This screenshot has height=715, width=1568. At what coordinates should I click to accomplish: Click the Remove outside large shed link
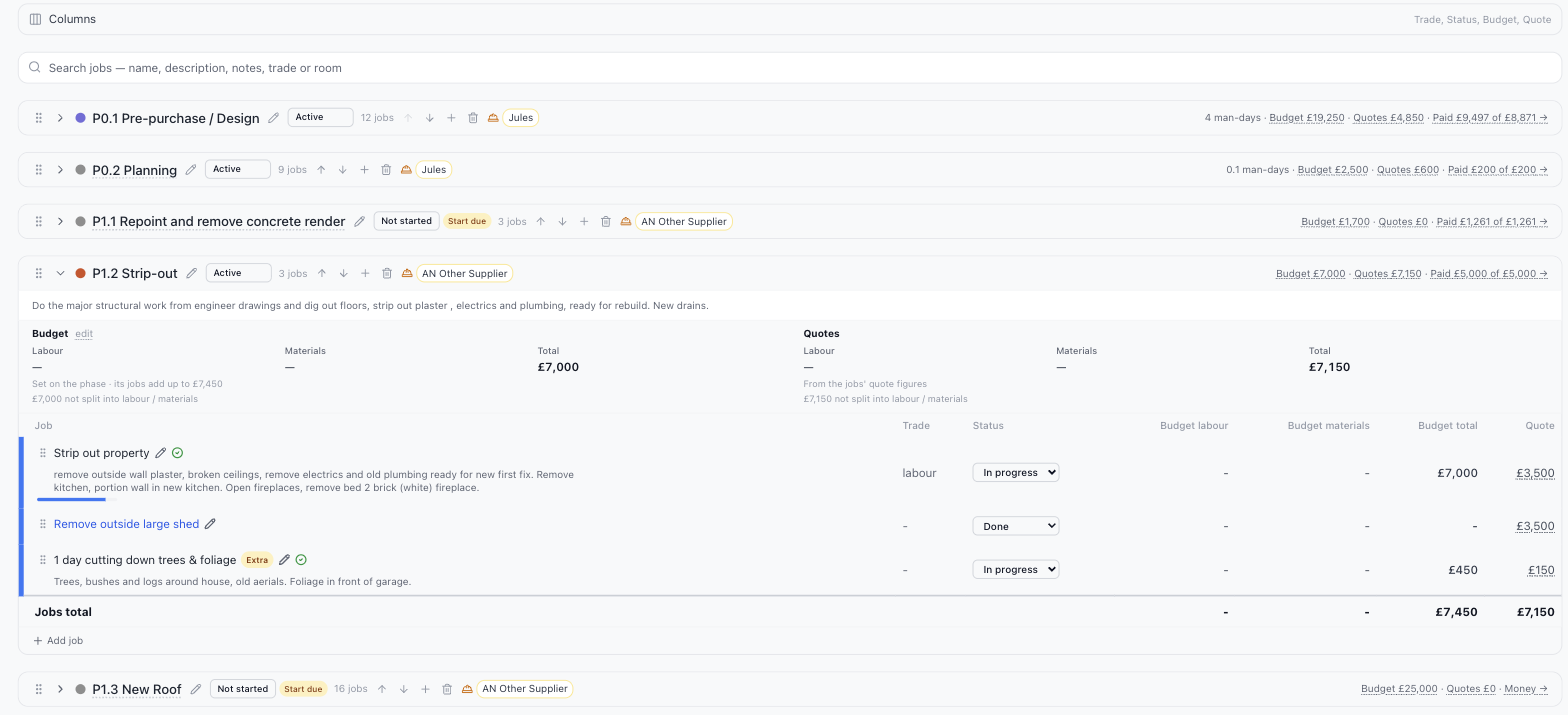[127, 524]
